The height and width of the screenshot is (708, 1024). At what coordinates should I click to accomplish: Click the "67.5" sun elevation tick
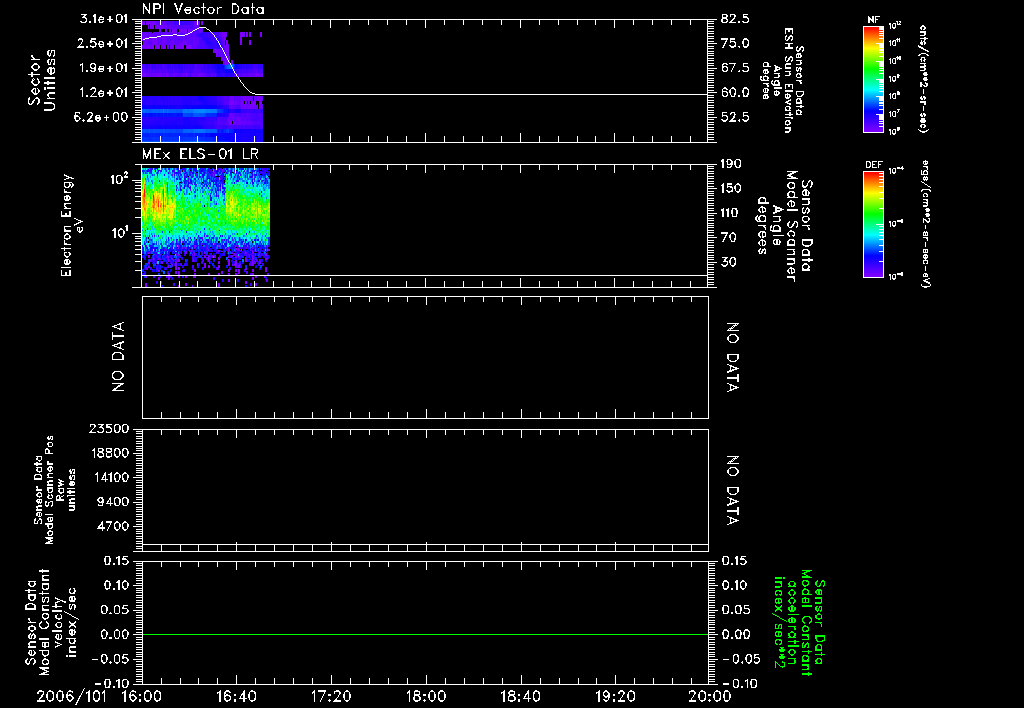pos(735,68)
